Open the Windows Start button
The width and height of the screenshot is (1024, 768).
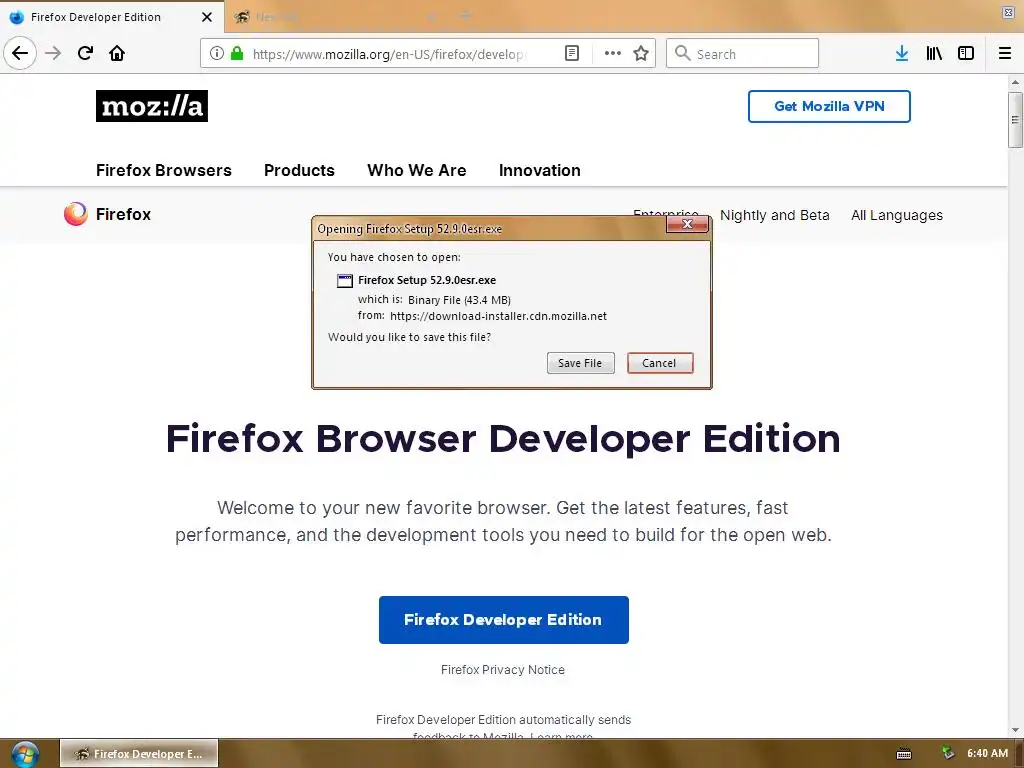point(25,754)
